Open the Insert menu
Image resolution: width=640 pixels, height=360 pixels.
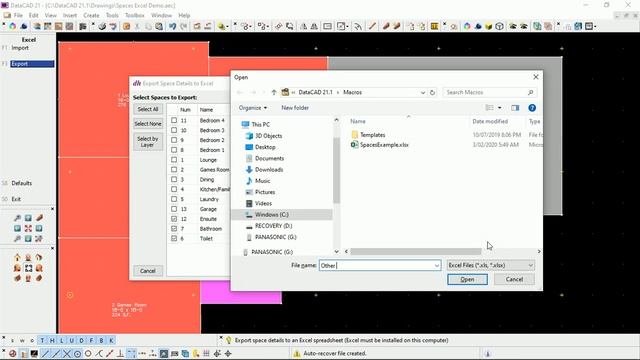[x=70, y=15]
